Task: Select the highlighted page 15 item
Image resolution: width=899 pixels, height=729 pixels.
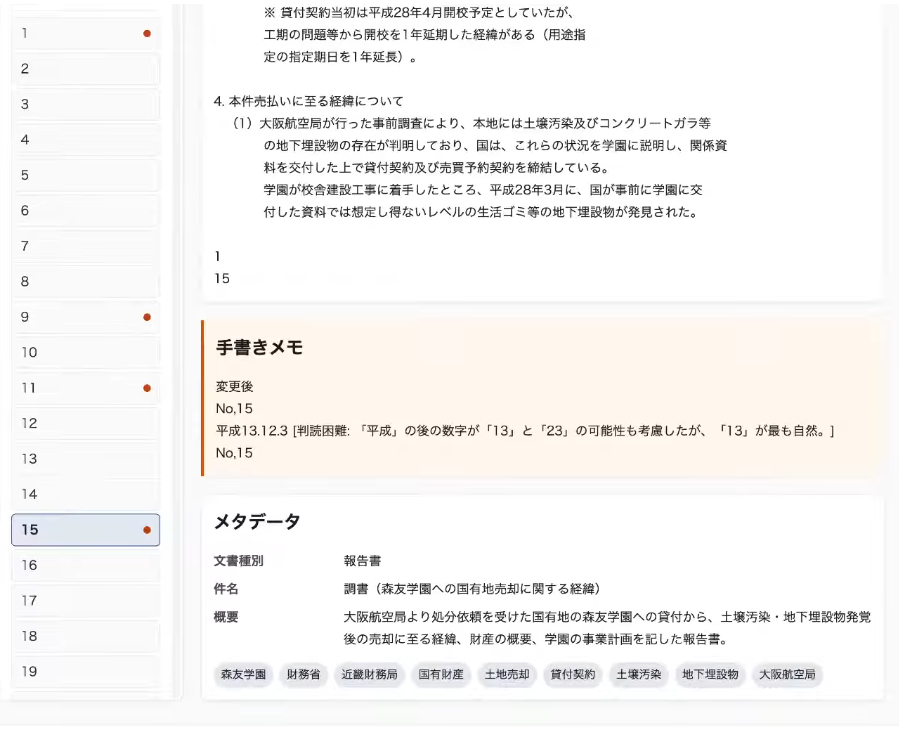Action: 85,530
